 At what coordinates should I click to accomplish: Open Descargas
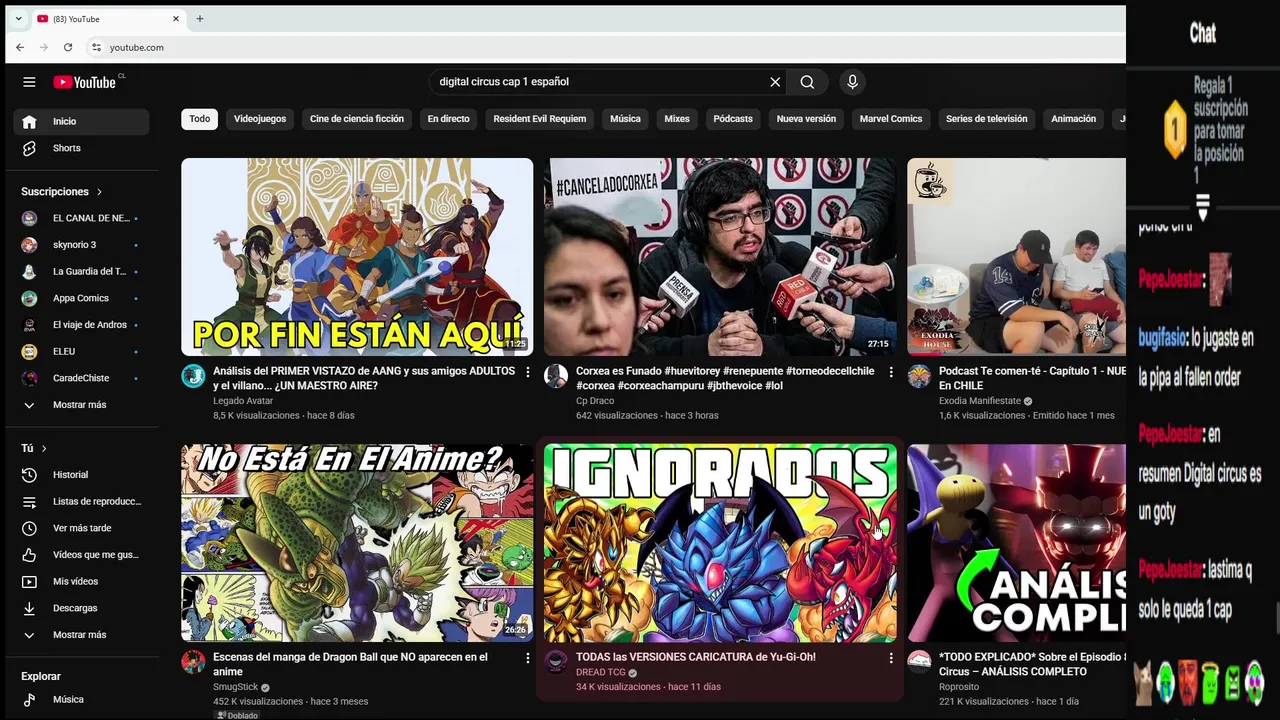tap(81, 608)
